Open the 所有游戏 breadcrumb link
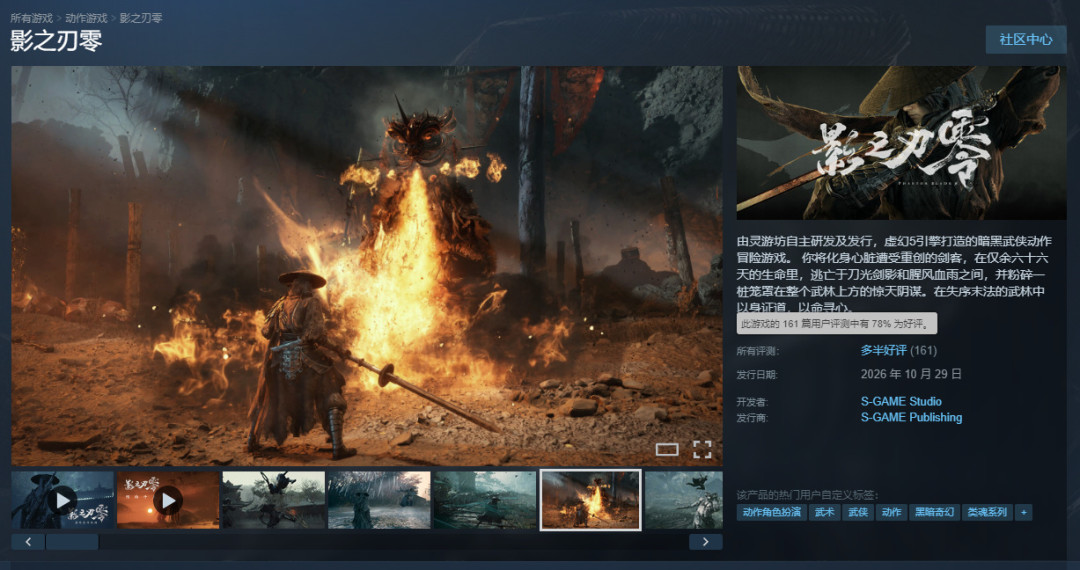 coord(32,18)
